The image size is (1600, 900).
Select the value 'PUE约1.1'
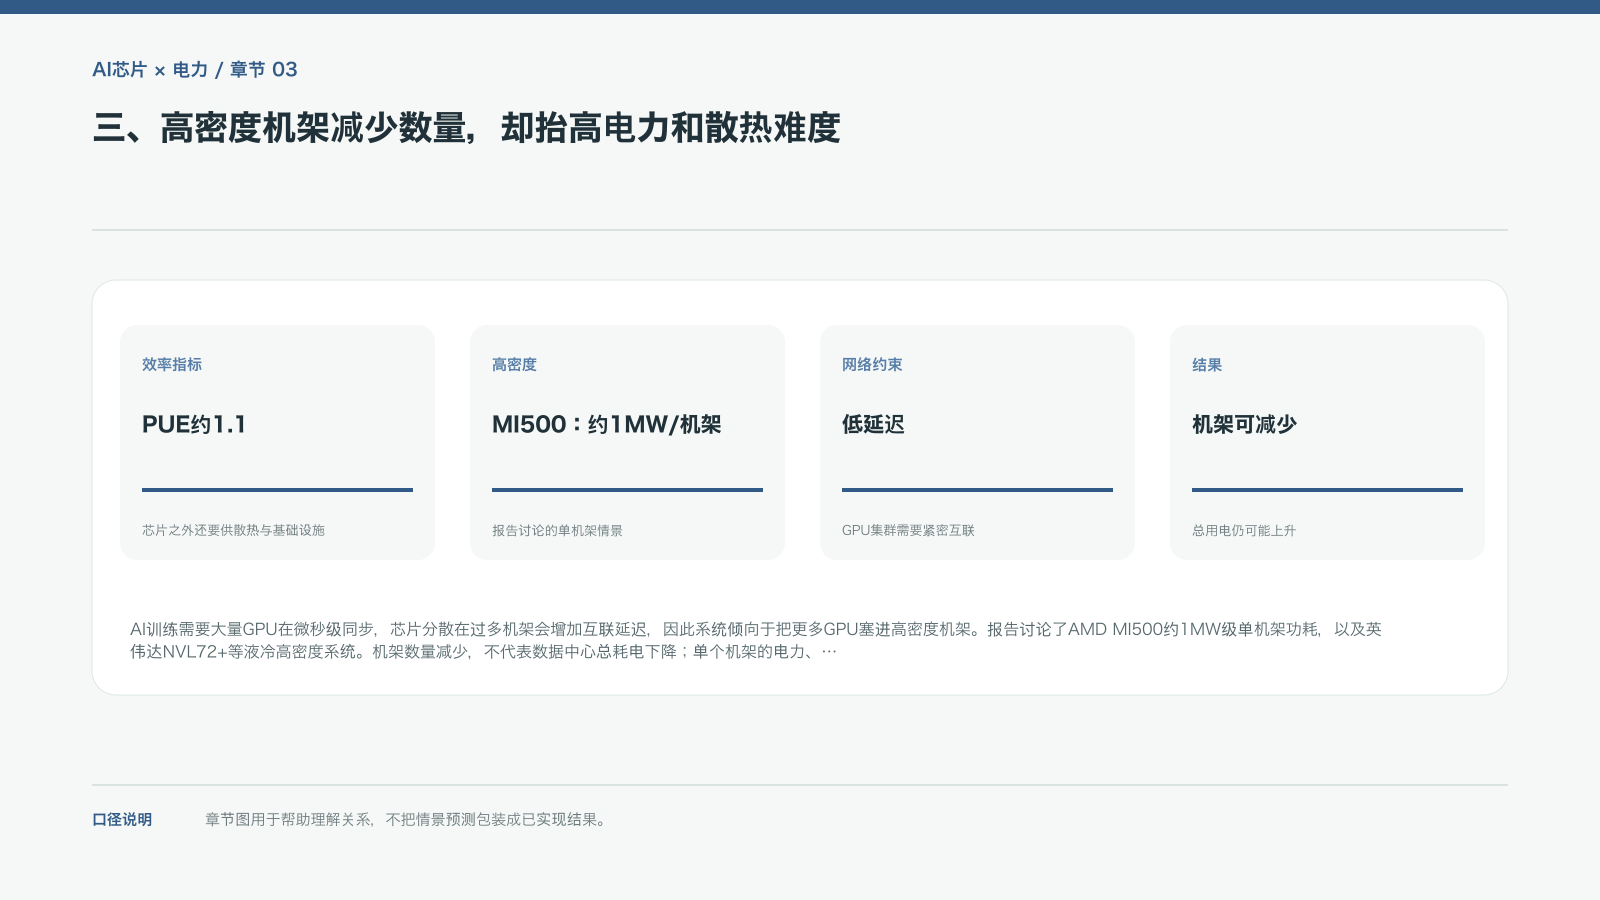pyautogui.click(x=194, y=424)
